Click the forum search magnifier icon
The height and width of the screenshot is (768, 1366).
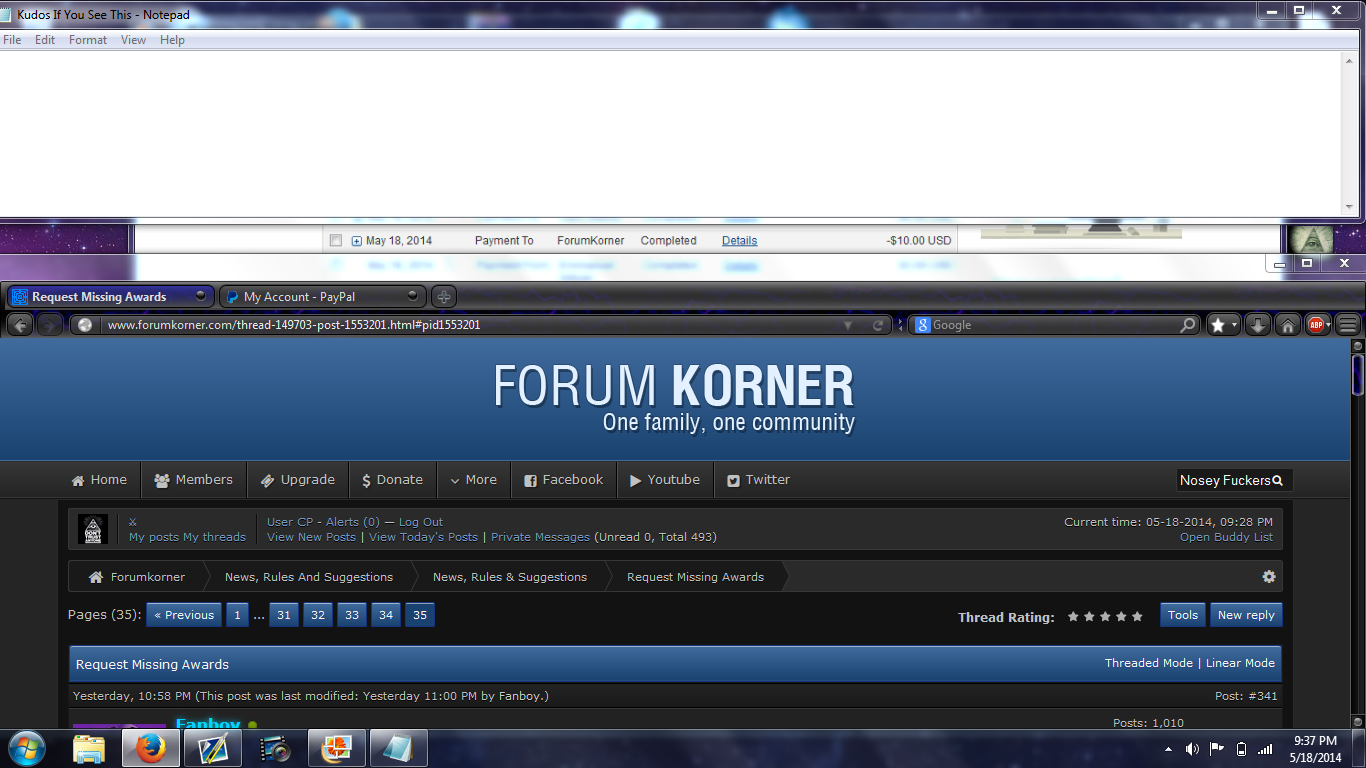(x=1277, y=480)
